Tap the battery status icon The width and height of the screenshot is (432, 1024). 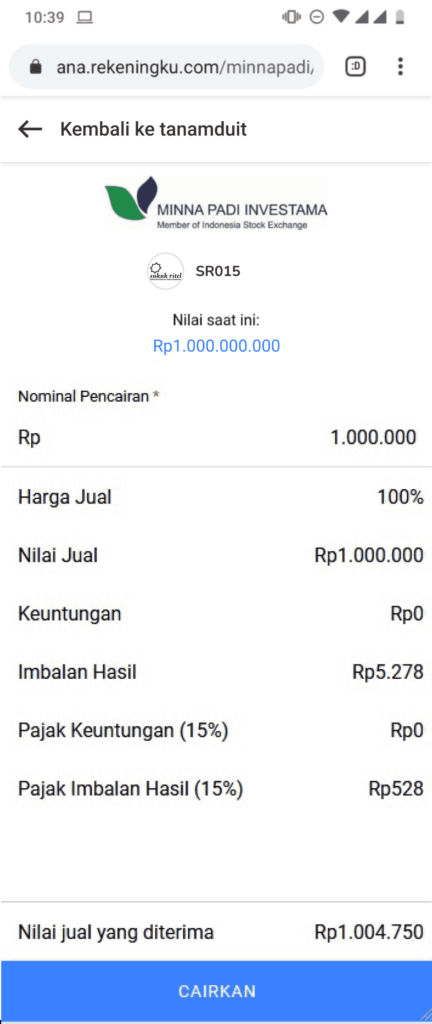[400, 18]
